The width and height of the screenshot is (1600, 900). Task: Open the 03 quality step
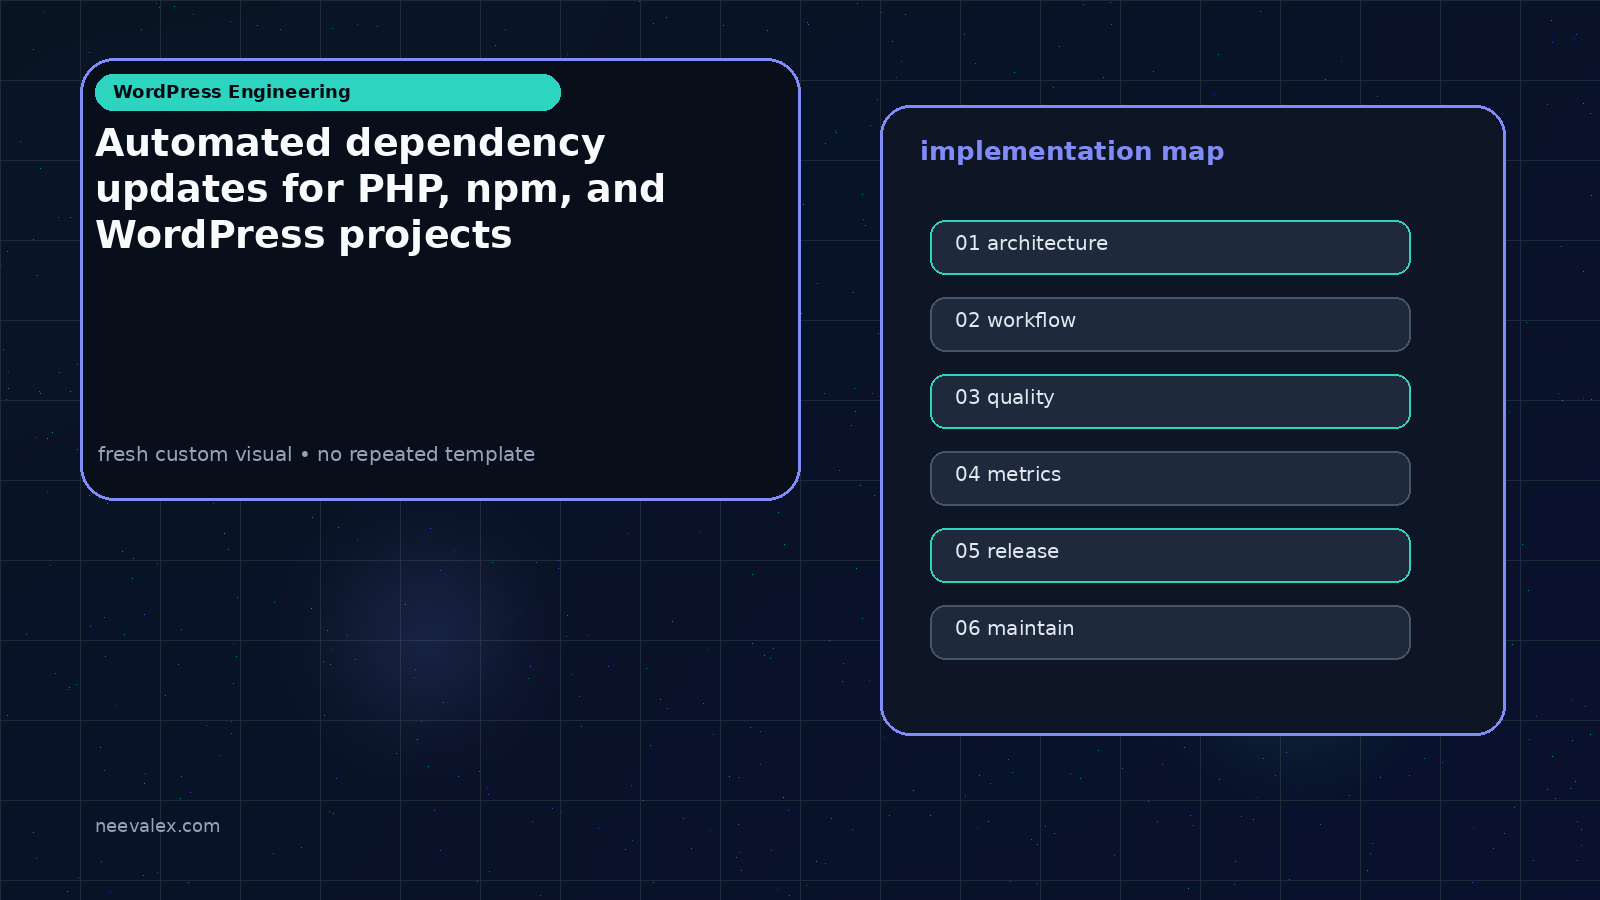(1170, 401)
